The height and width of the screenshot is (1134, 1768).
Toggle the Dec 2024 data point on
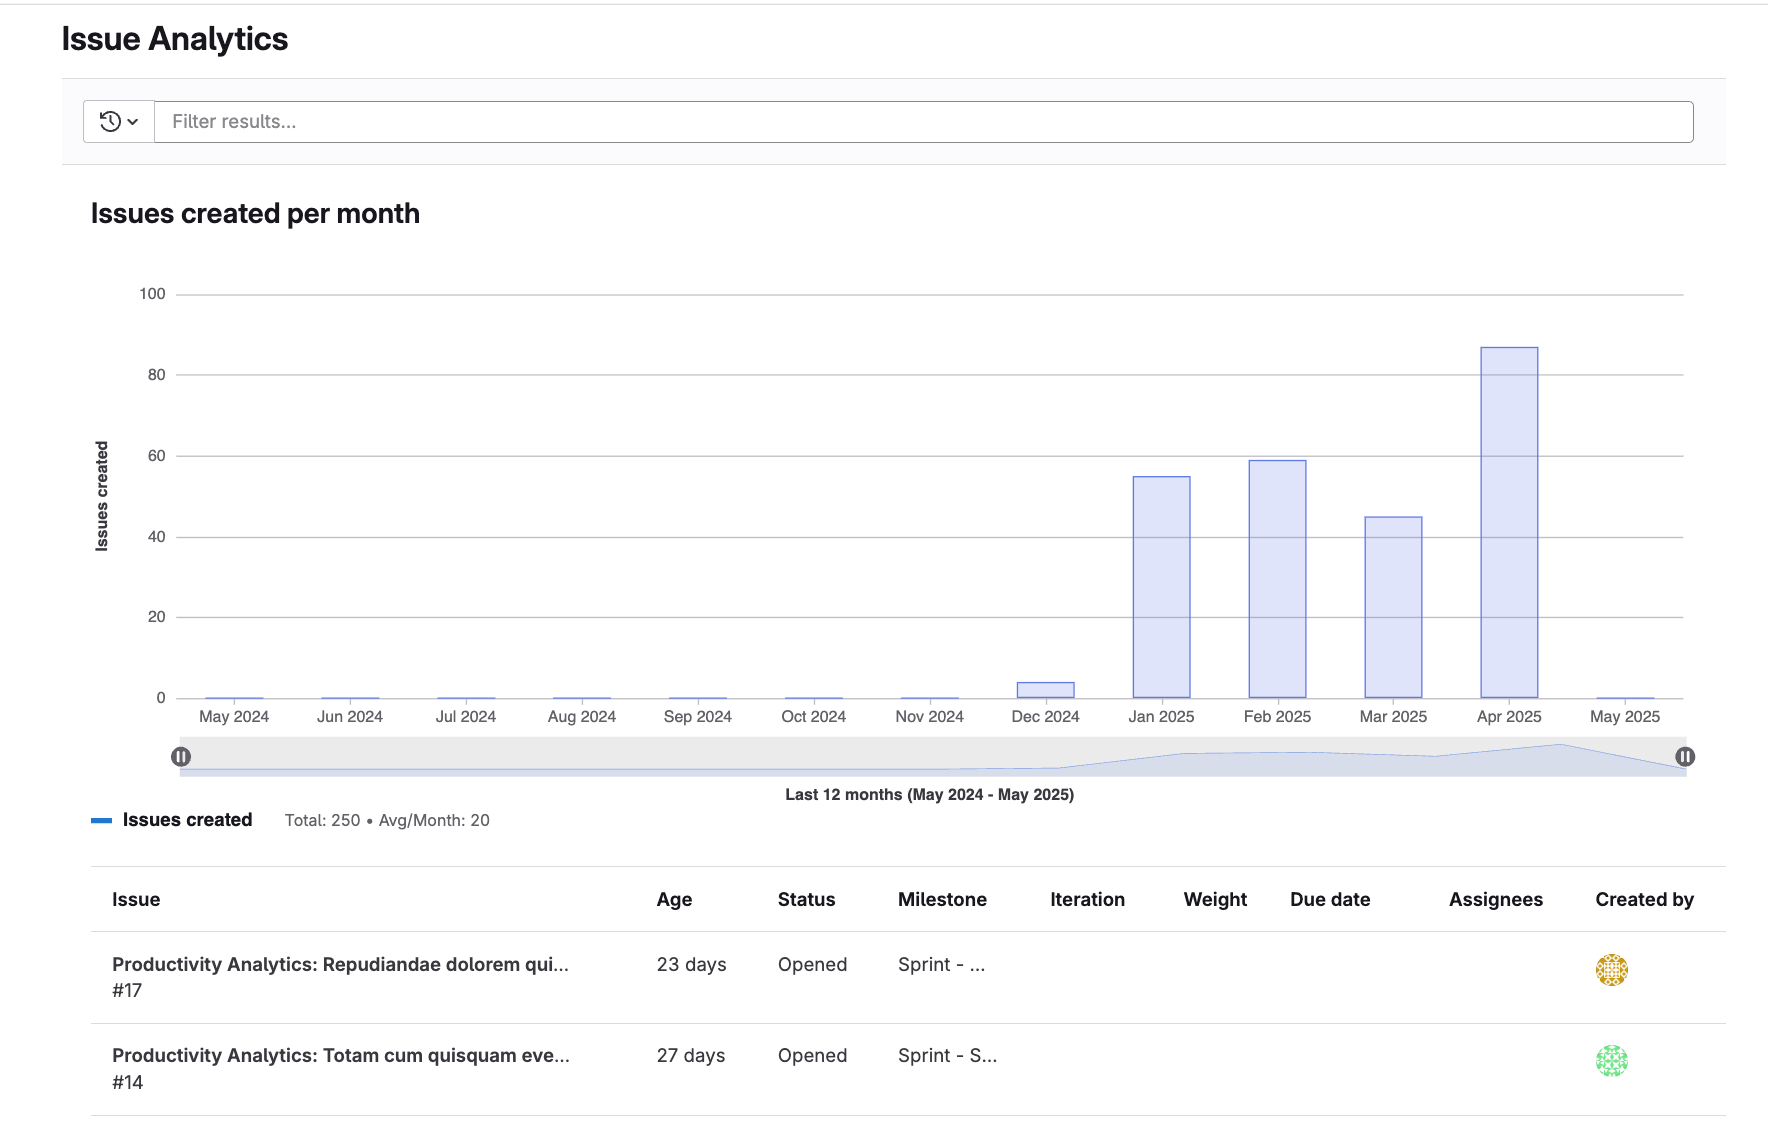point(1045,688)
